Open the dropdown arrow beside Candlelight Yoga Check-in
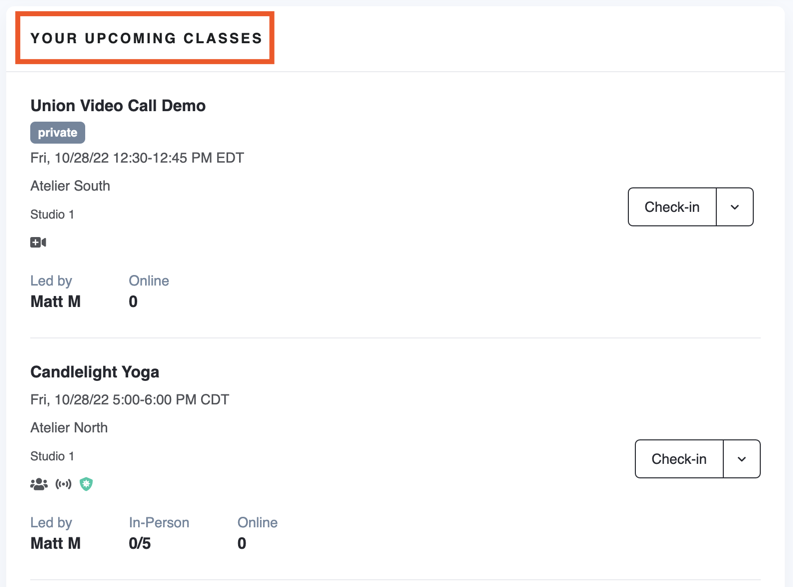This screenshot has width=793, height=587. coord(742,459)
